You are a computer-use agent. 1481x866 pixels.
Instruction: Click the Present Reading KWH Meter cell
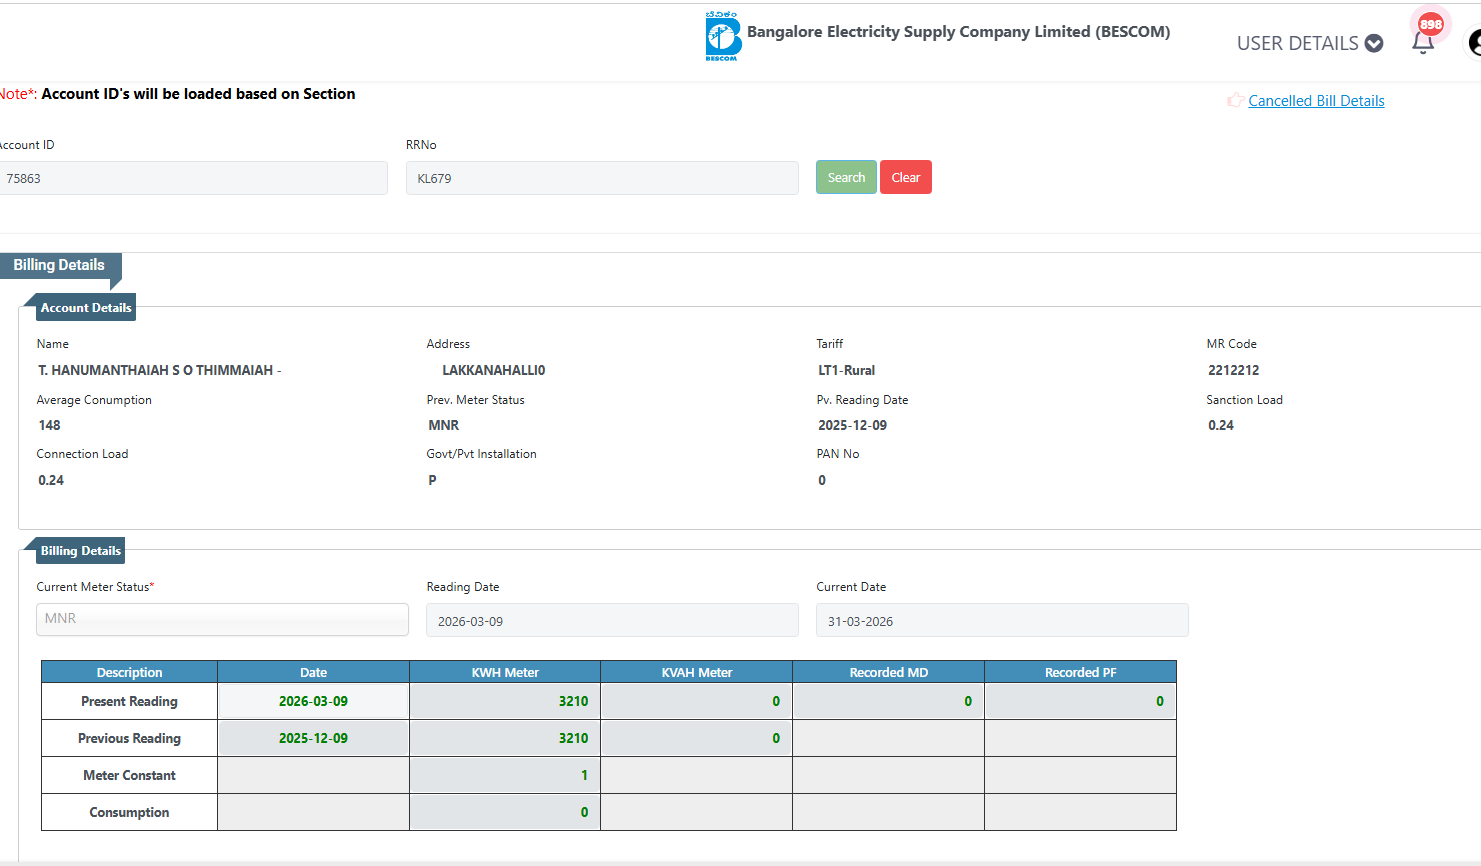tap(505, 702)
